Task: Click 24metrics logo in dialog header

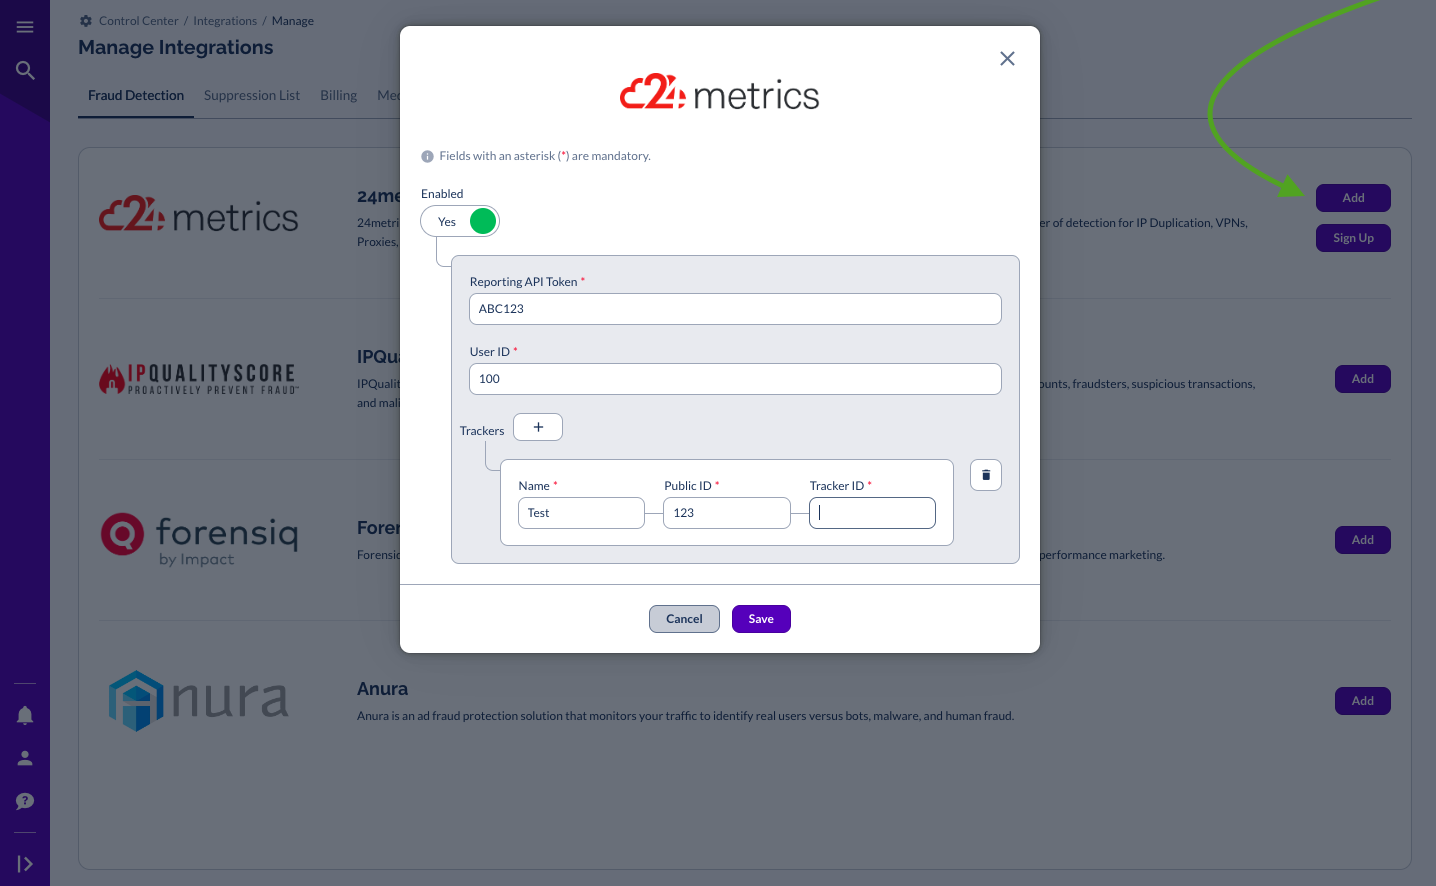Action: [720, 93]
